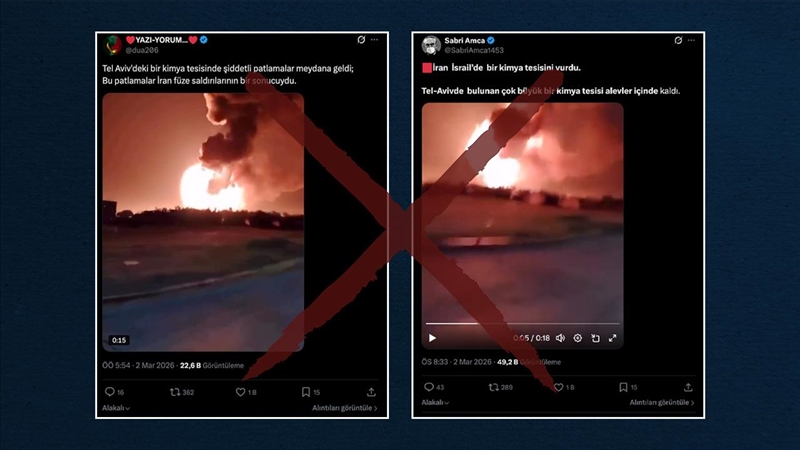Share the Sabri Amca tweet
Screen dimensions: 800x450
688,387
